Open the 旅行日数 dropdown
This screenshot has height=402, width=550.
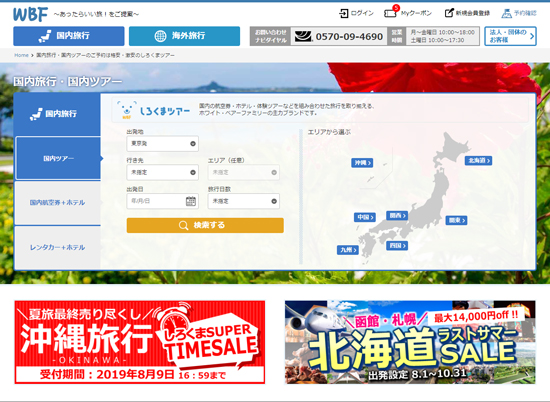(x=244, y=201)
